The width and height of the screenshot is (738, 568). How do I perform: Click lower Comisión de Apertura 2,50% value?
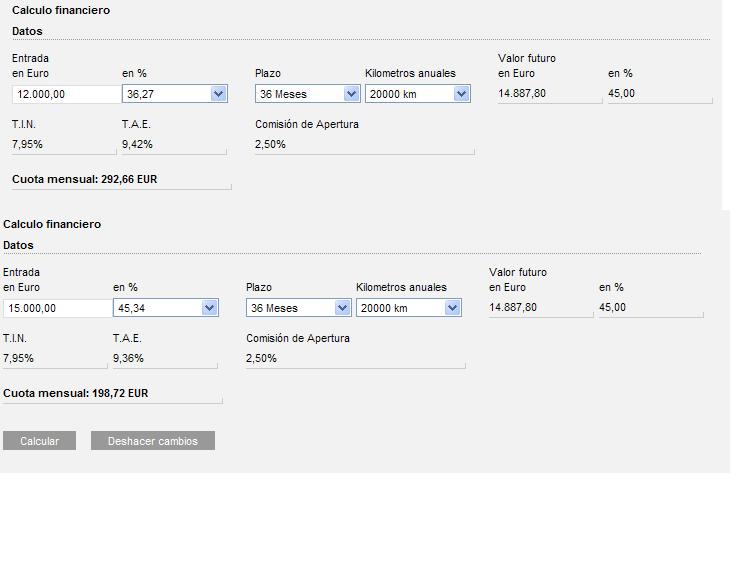click(x=261, y=359)
